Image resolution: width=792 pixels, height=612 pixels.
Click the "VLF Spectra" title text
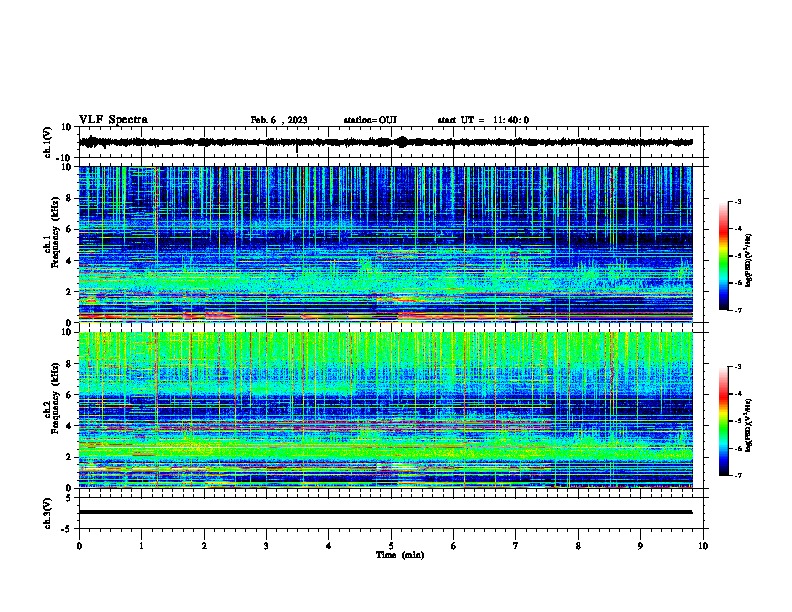tap(113, 120)
